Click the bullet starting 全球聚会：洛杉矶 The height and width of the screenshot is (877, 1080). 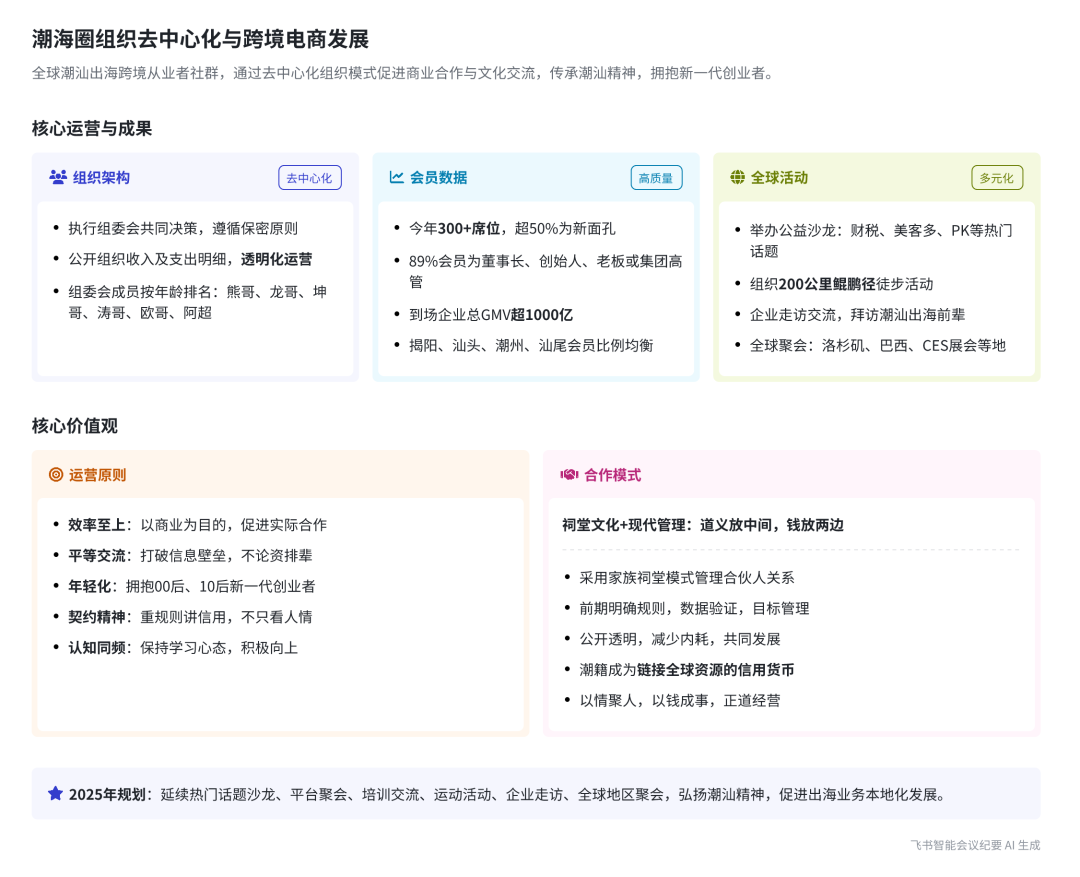click(x=878, y=346)
